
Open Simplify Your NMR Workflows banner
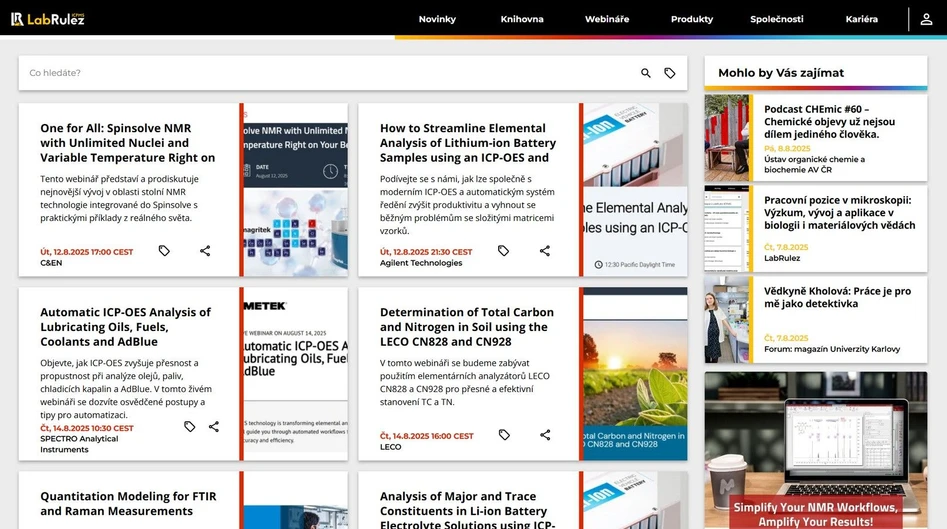click(x=815, y=450)
